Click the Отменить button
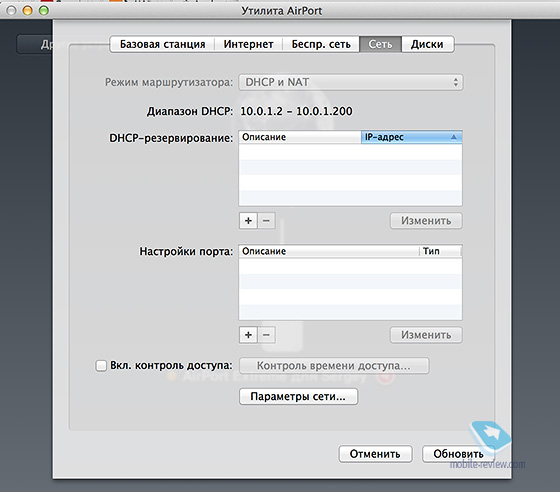 tap(375, 454)
